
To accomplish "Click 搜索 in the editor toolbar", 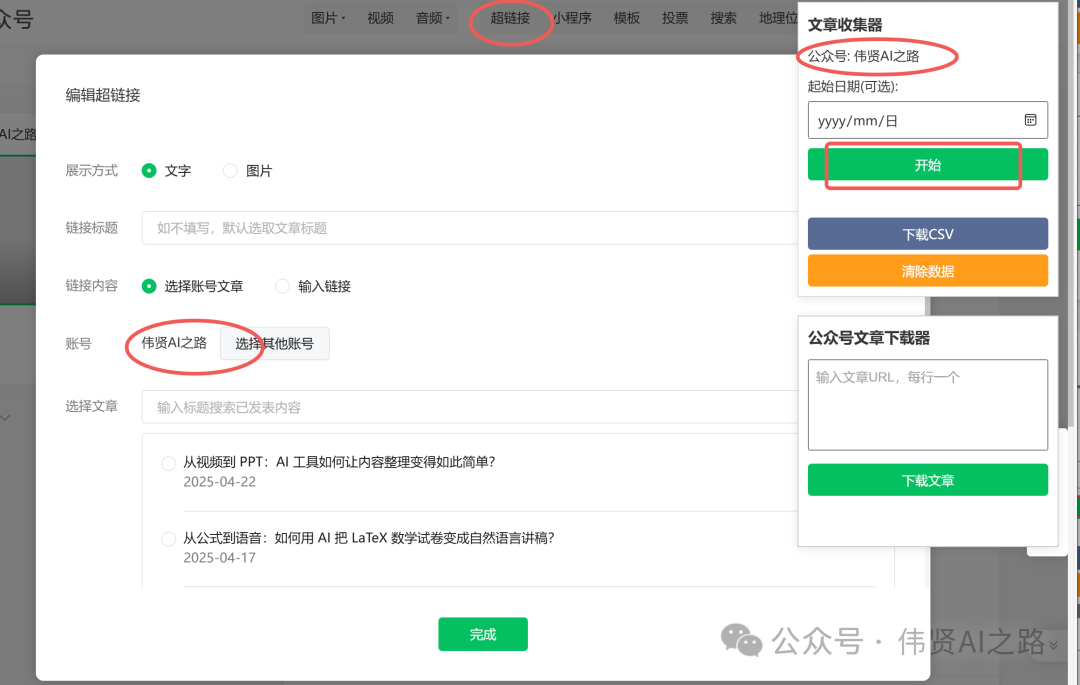I will [x=723, y=18].
